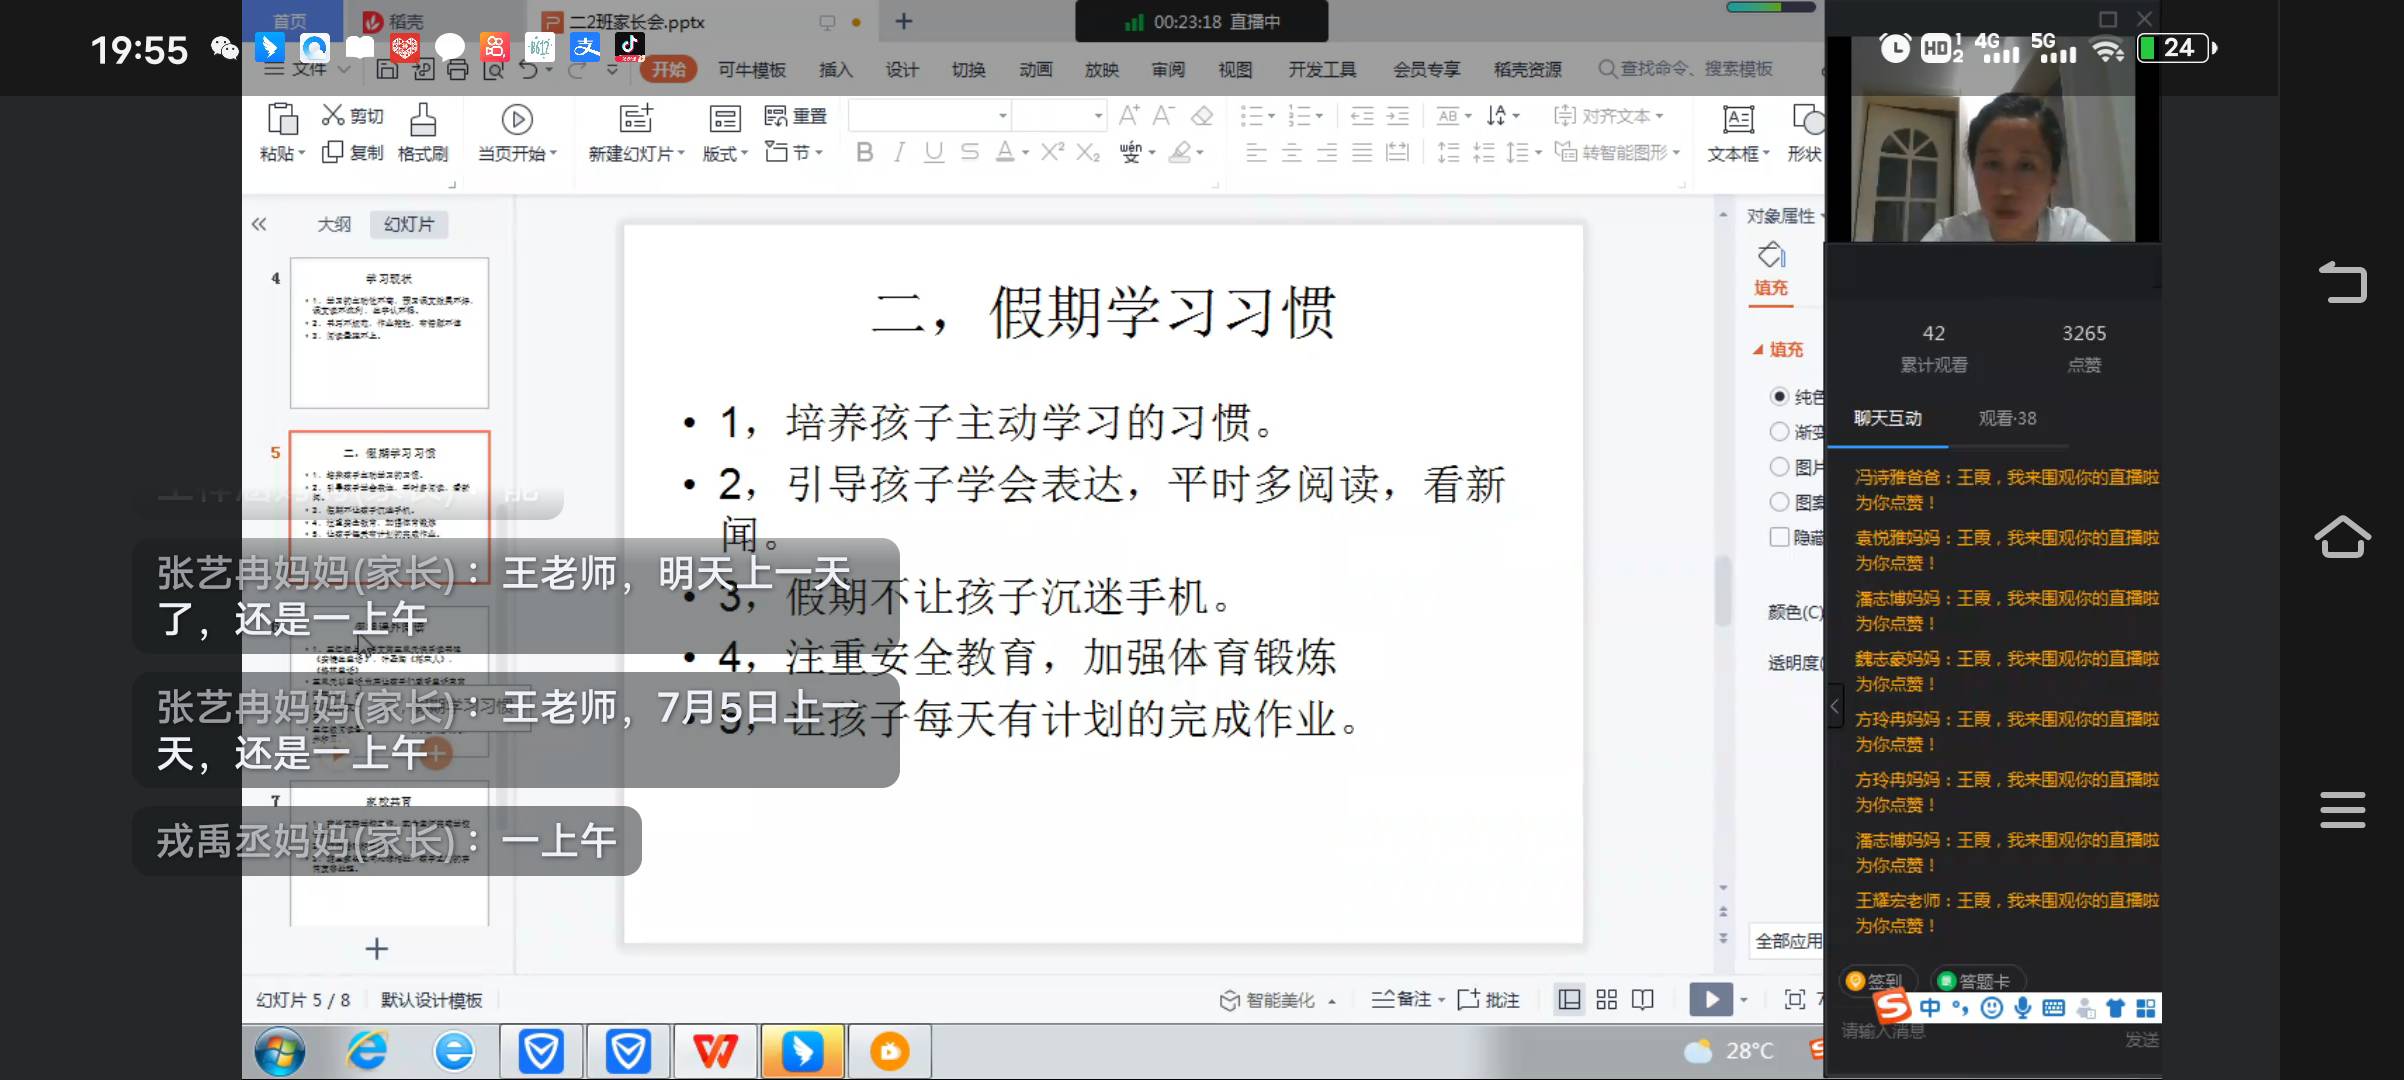
Task: Click the new slide icon (新建幻灯片)
Action: [634, 120]
